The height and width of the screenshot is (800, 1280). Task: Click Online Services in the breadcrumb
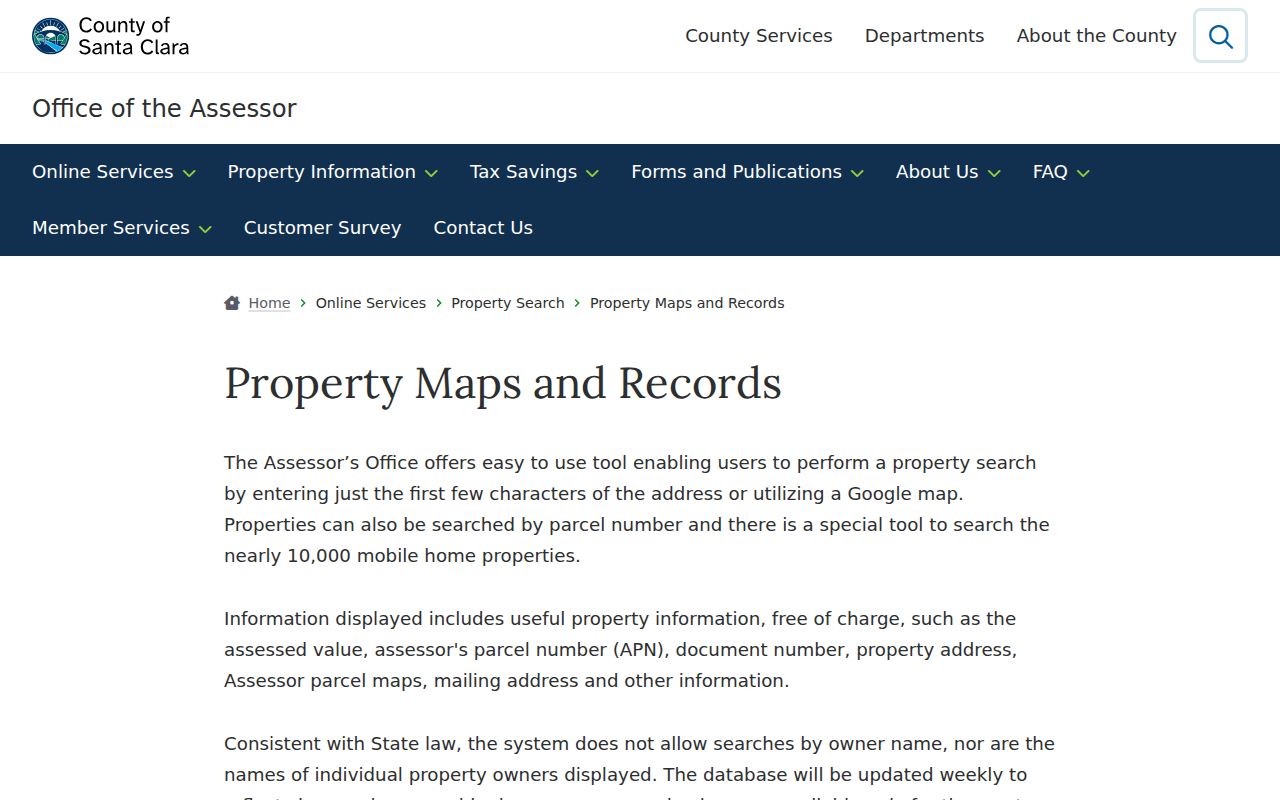371,303
